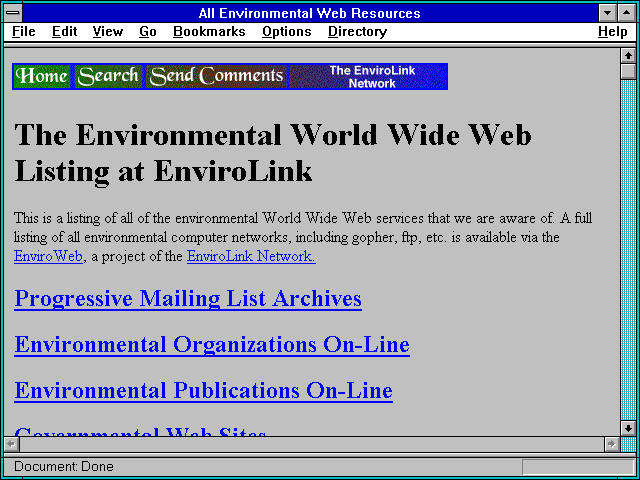Open Progressive Mailing List Archives link

click(188, 299)
